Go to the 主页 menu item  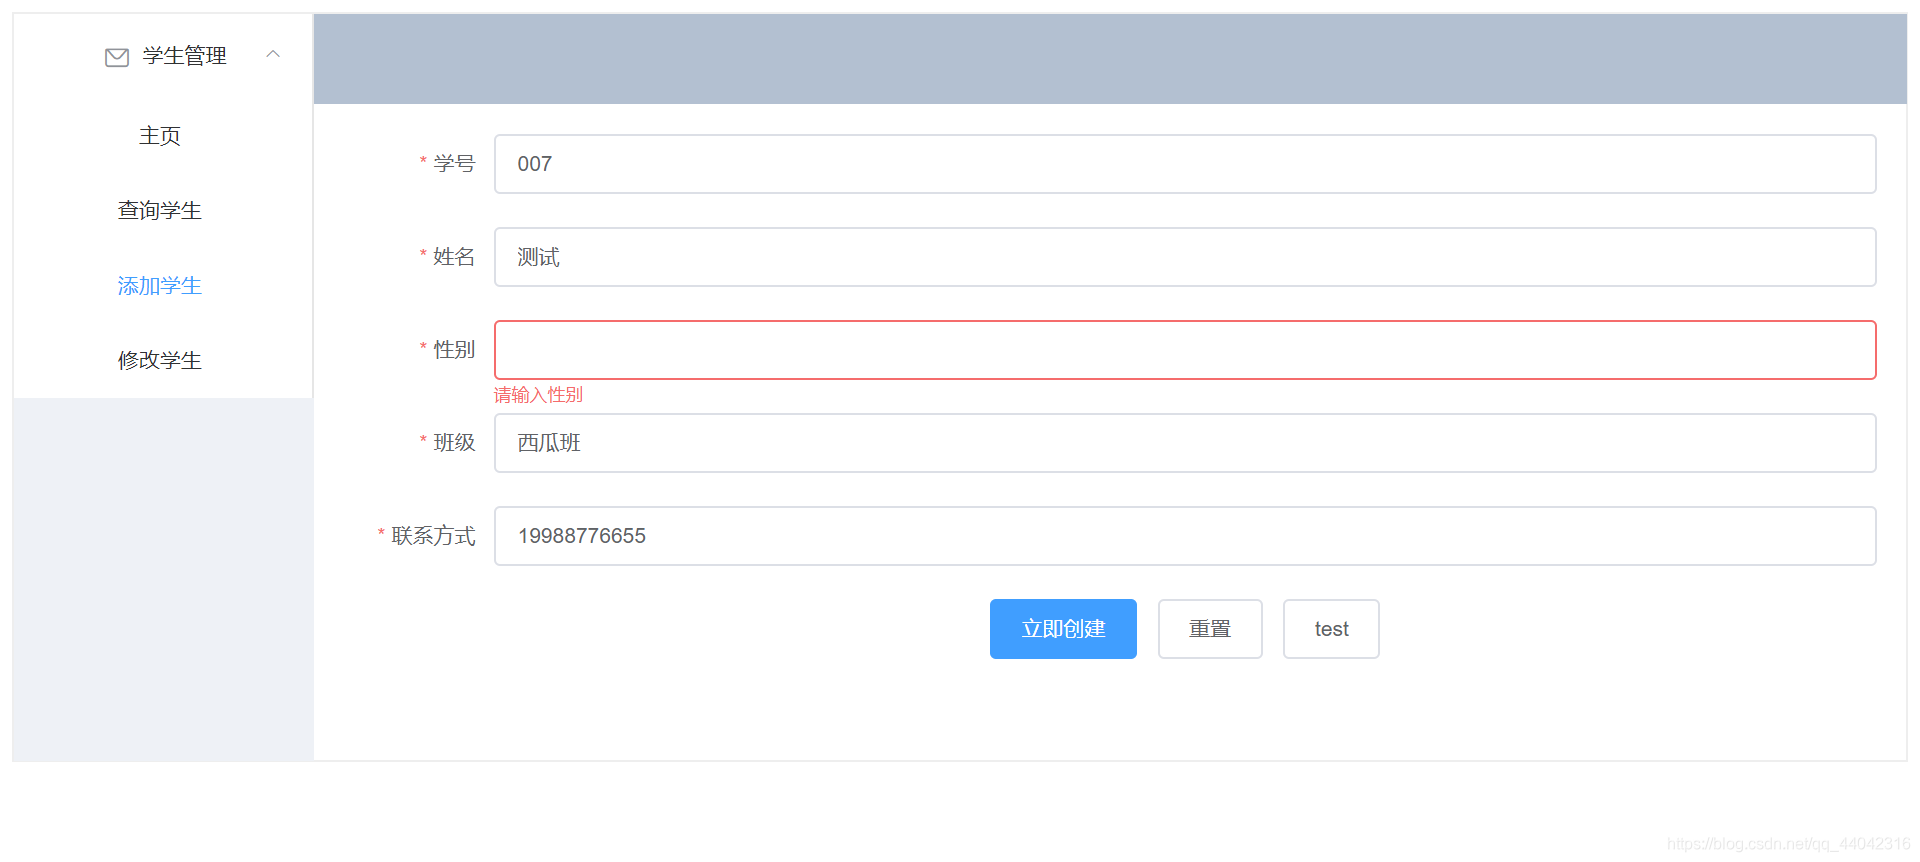160,136
